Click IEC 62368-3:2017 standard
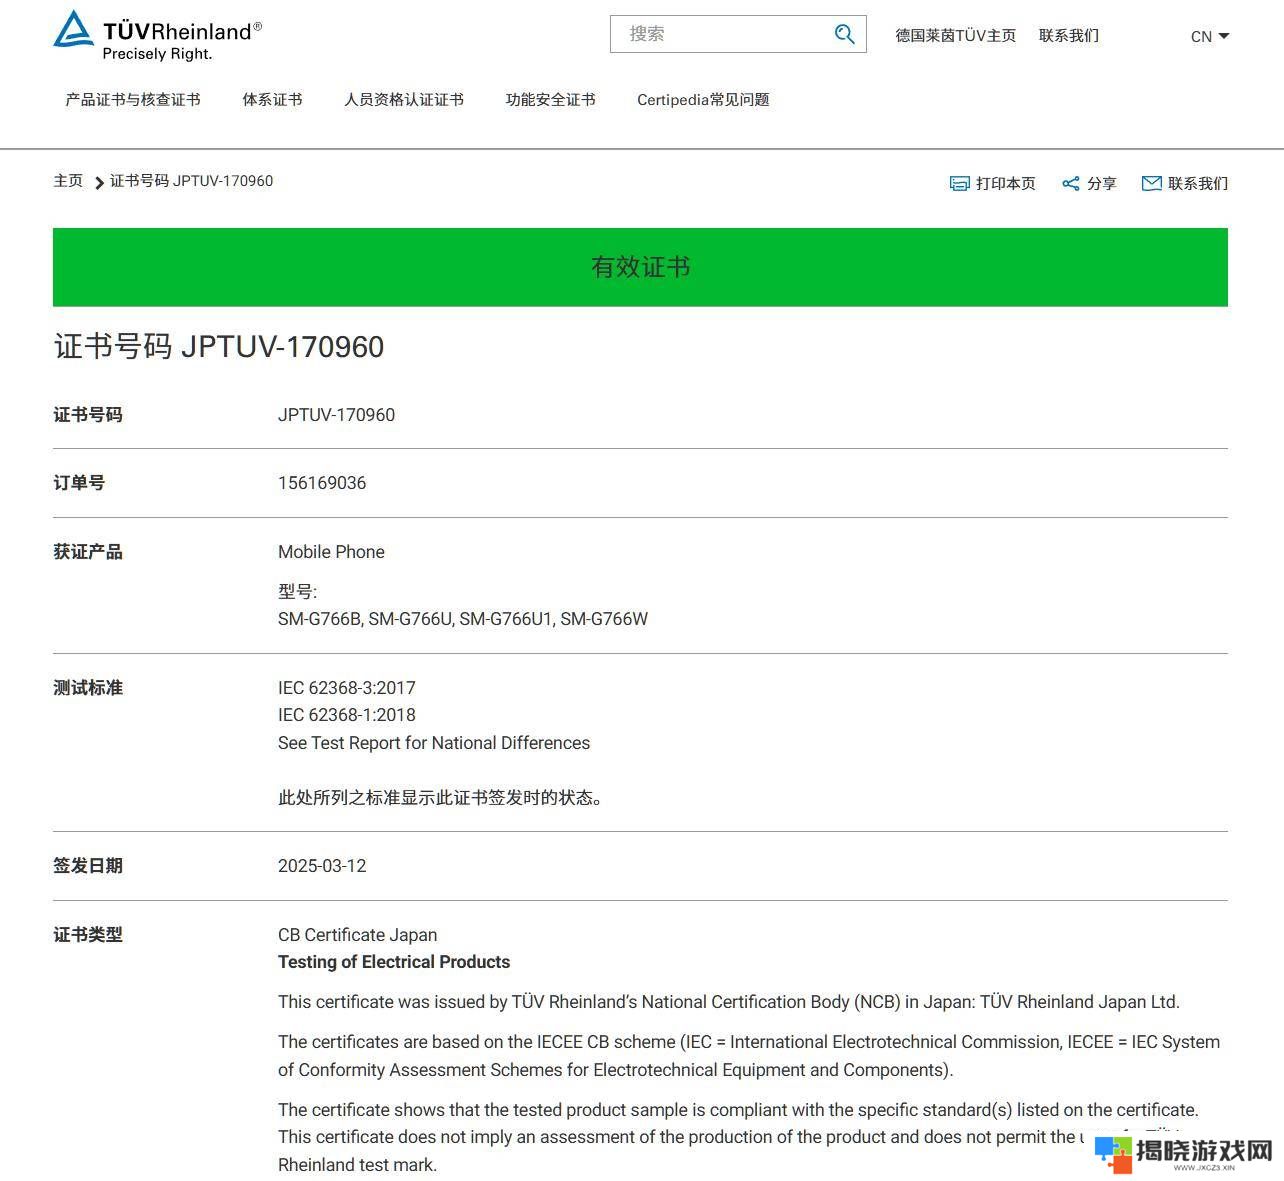The width and height of the screenshot is (1284, 1181). (347, 688)
